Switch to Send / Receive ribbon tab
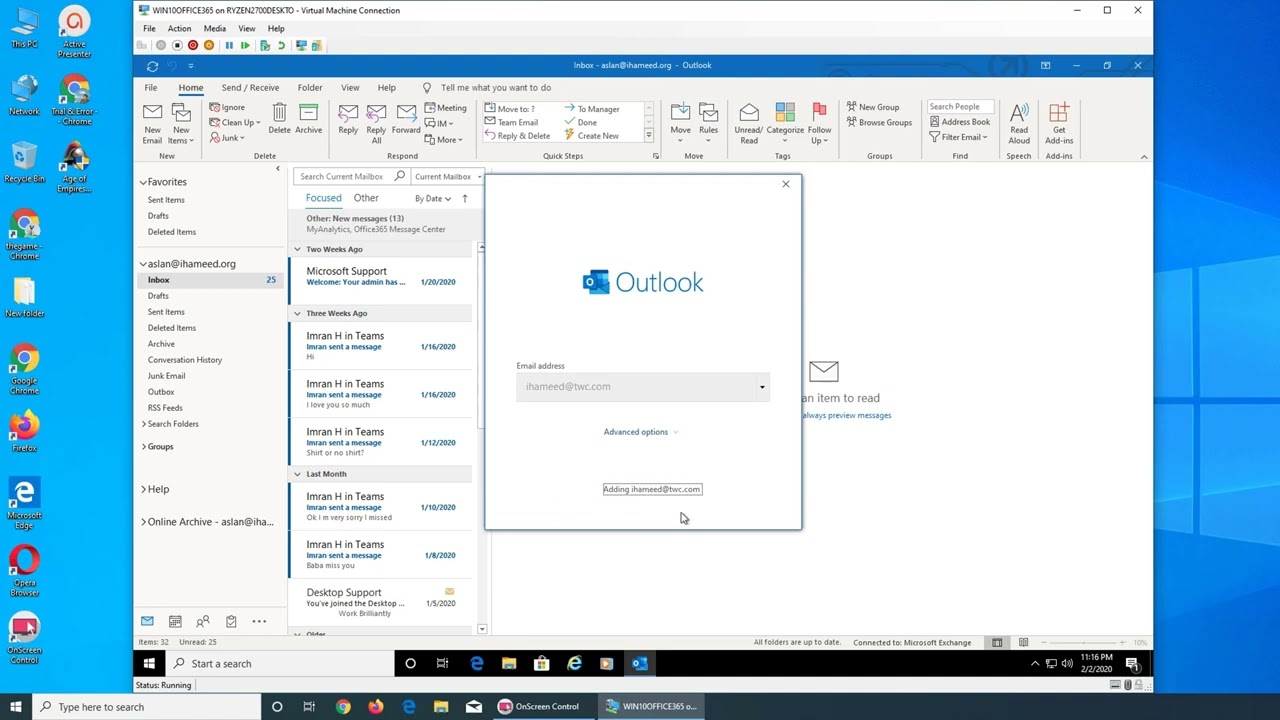 click(x=250, y=88)
